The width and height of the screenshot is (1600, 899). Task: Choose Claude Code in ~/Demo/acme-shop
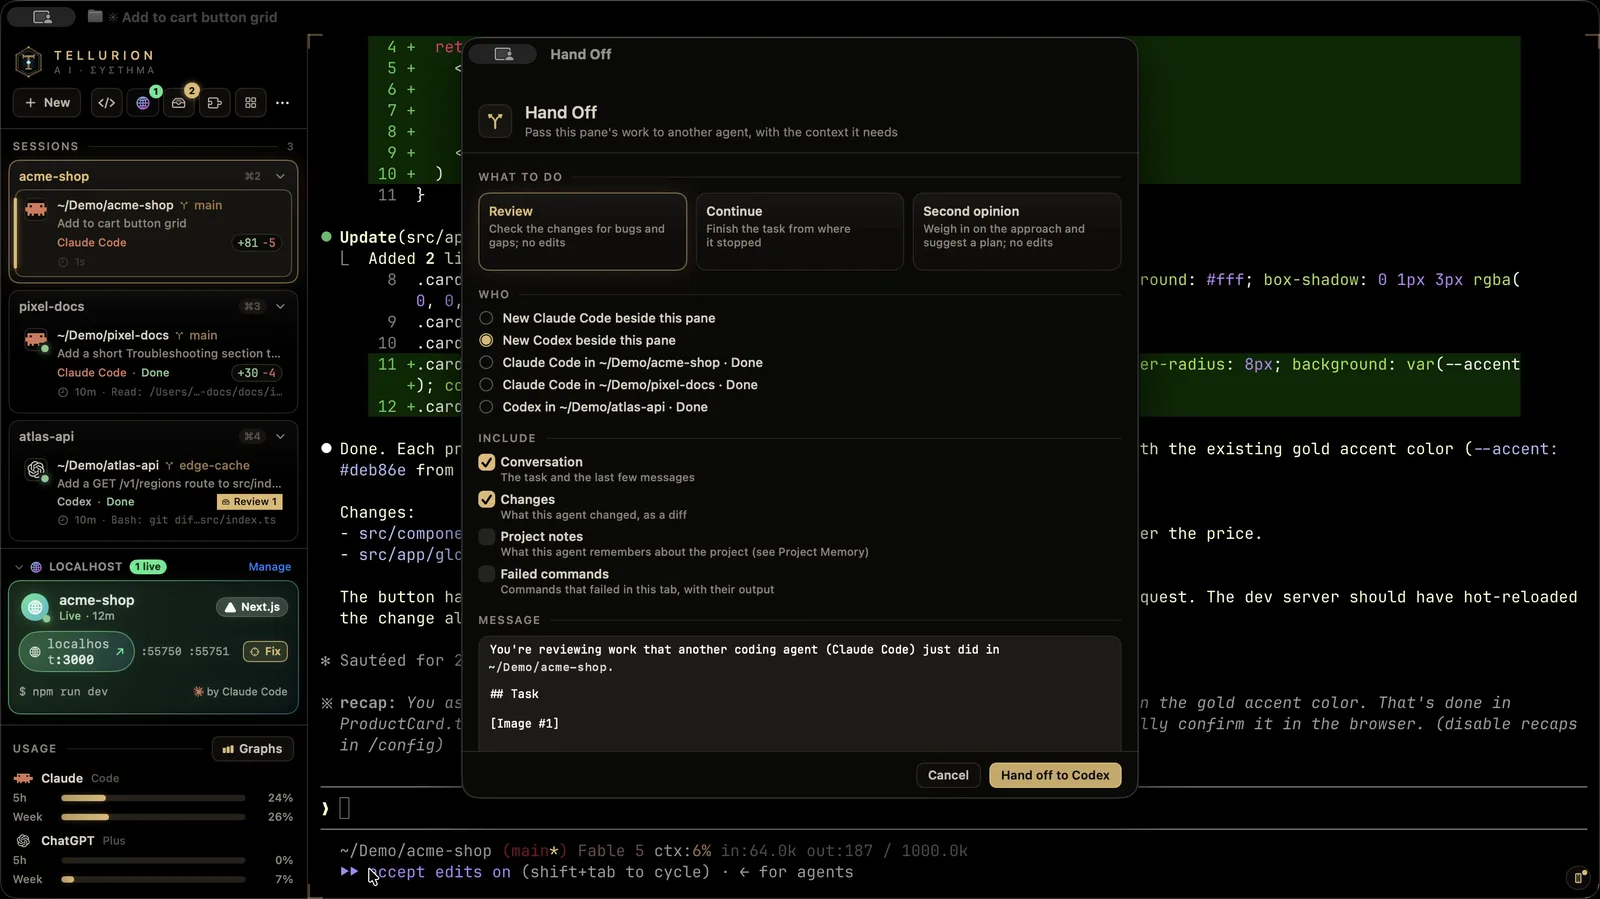[620, 362]
